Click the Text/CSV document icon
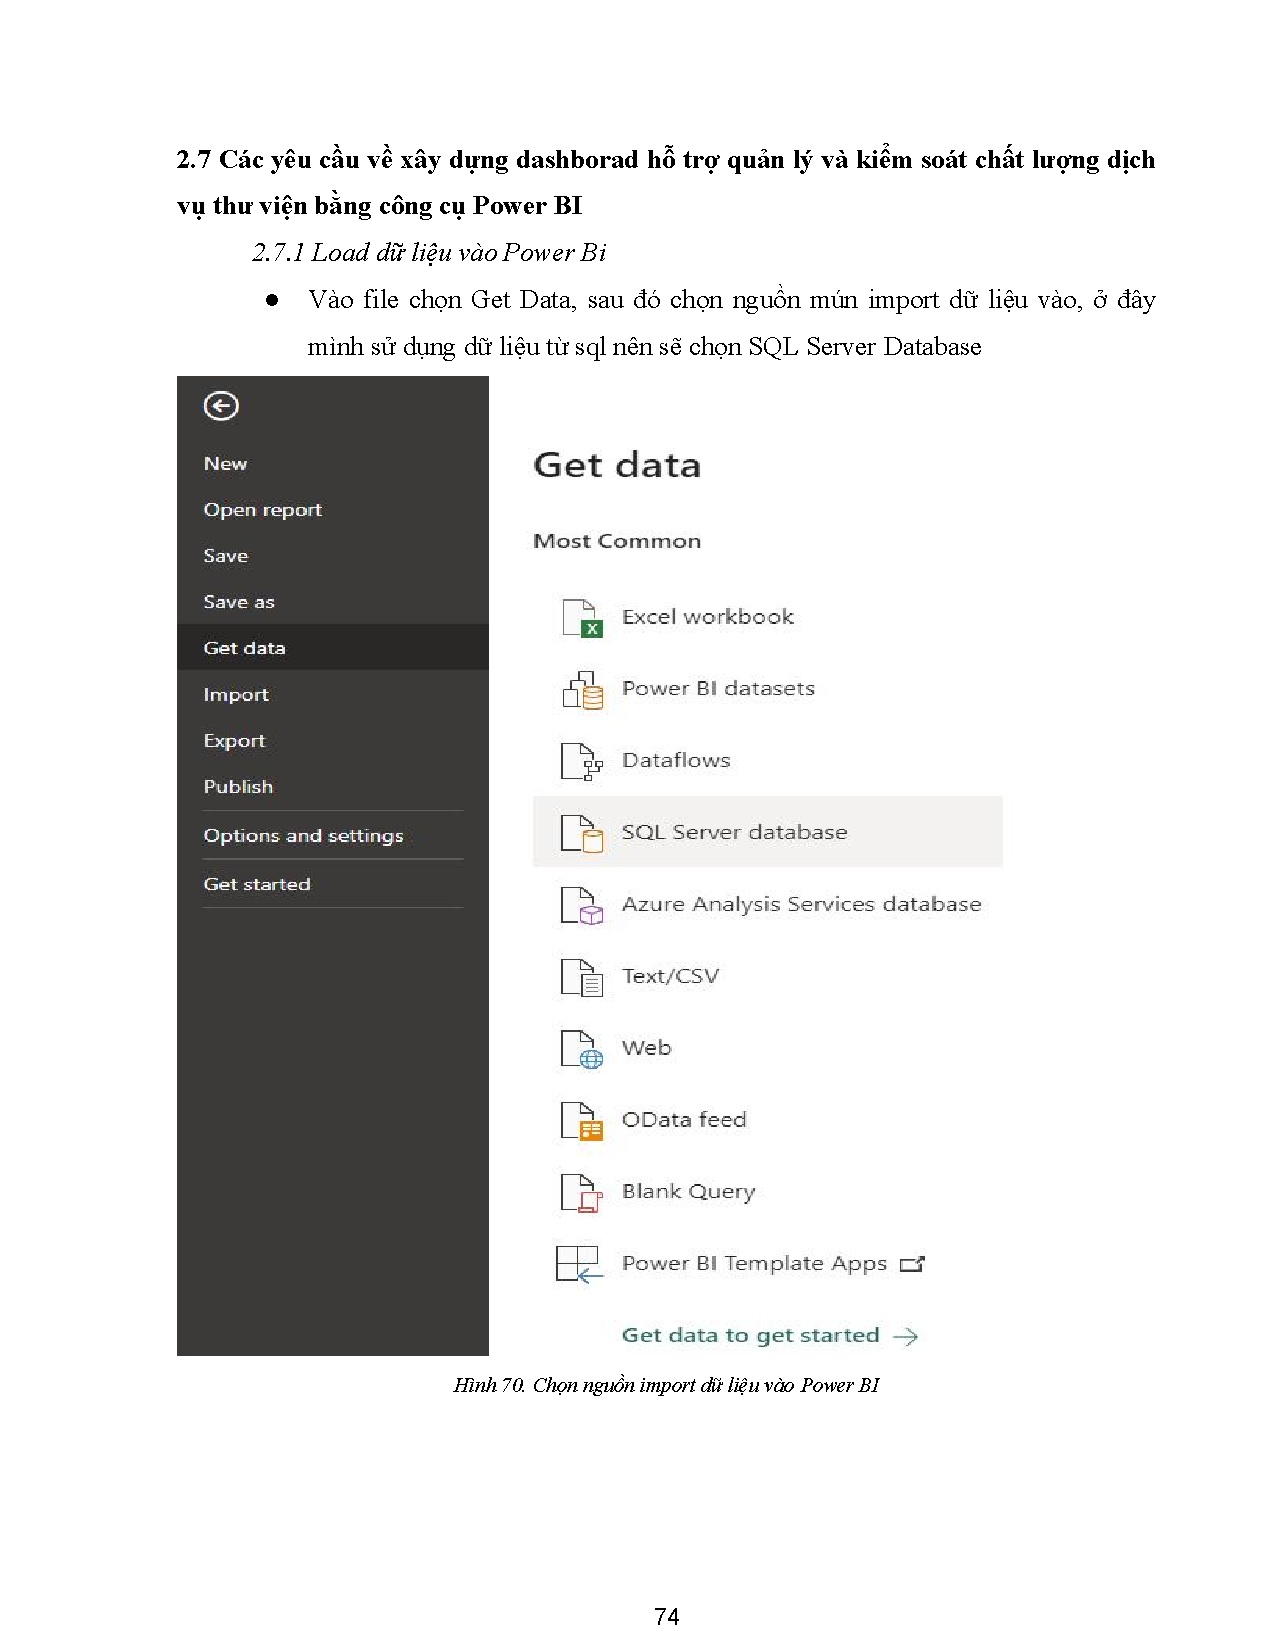Image resolution: width=1275 pixels, height=1650 pixels. (x=581, y=977)
